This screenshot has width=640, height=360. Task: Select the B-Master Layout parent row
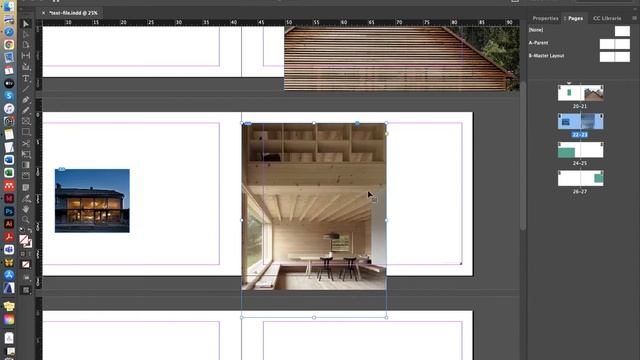point(580,56)
